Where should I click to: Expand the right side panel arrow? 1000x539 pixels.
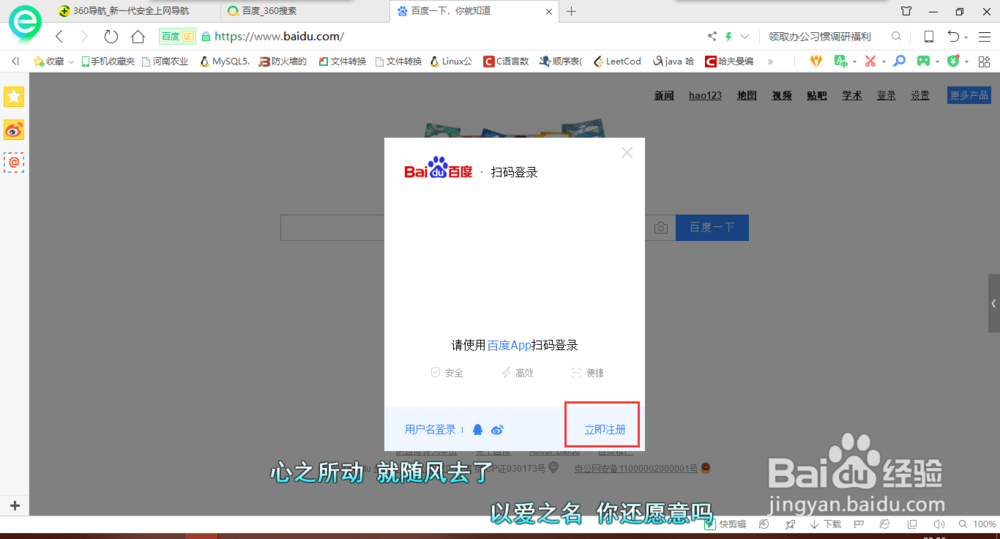coord(994,304)
